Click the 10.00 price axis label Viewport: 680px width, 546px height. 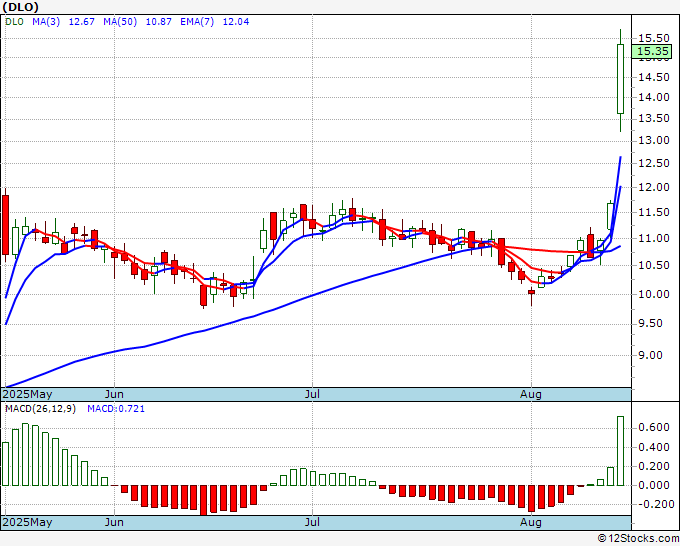pos(654,294)
